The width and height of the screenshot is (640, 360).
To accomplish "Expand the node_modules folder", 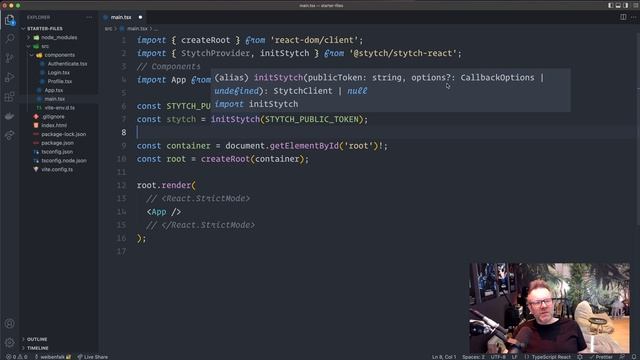I will click(x=59, y=38).
